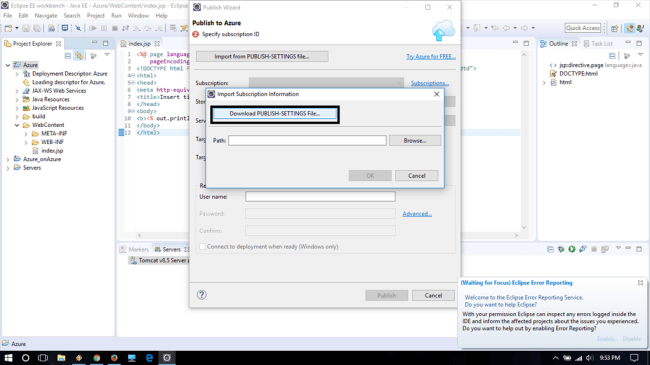Switch to the Task List tab
Screen dimensions: 650x365
click(x=598, y=44)
